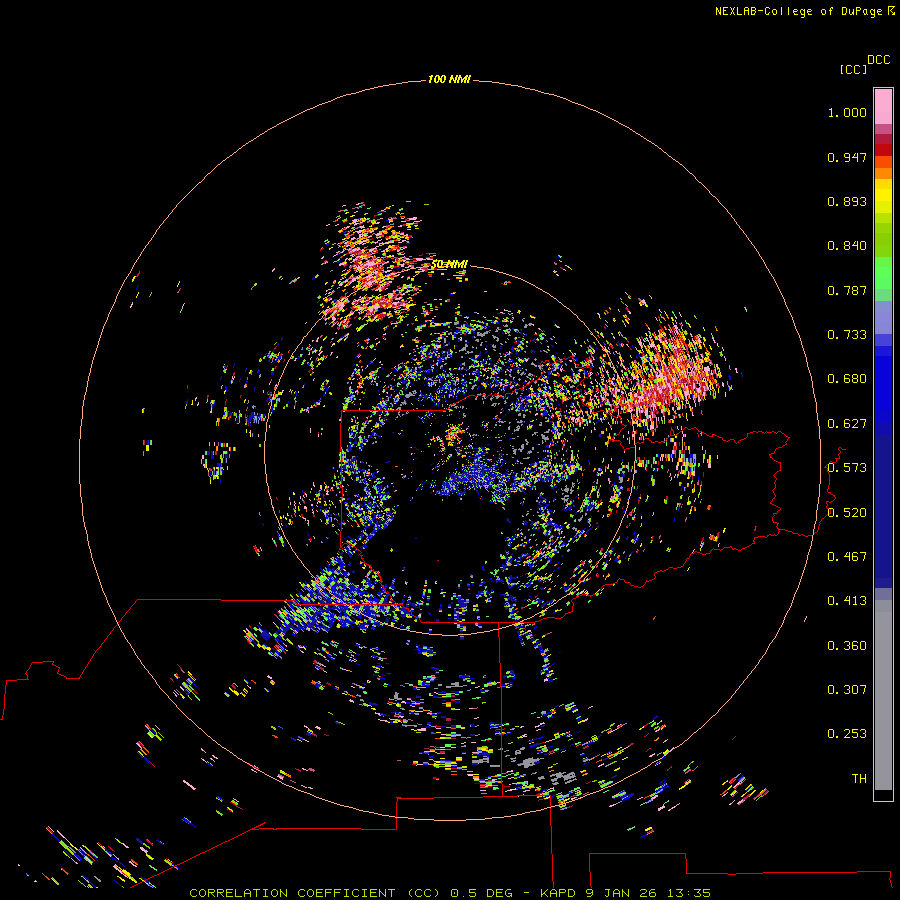The image size is (900, 900).
Task: Click the 0.253 color scale value
Action: [847, 734]
